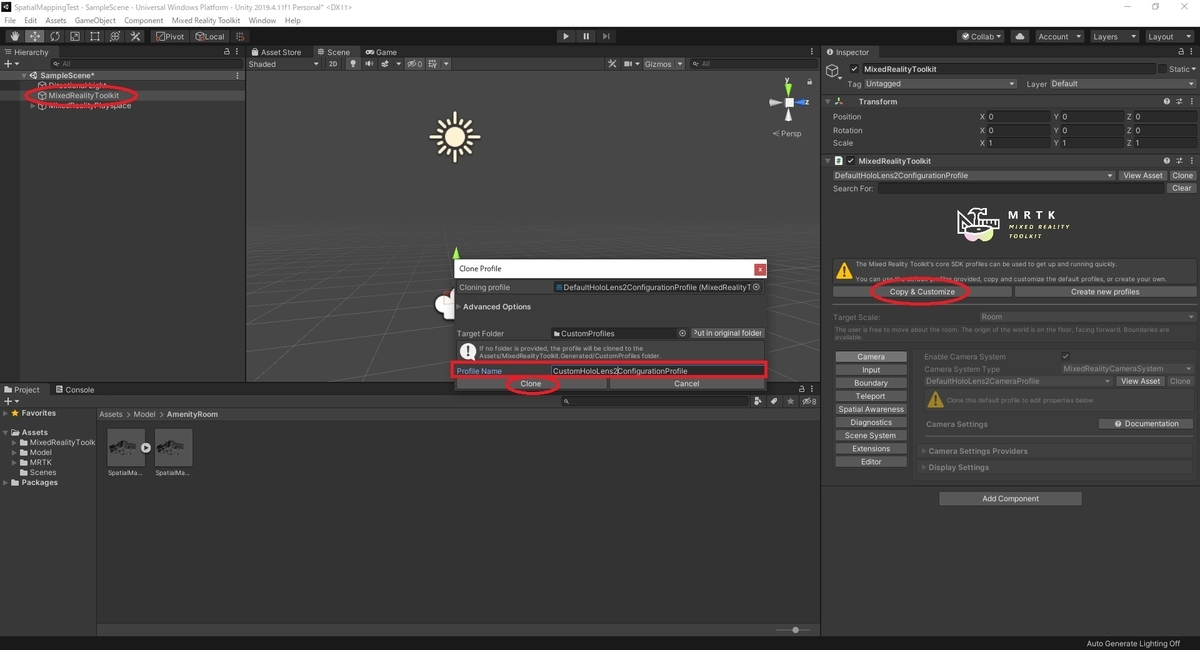Toggle scene lighting bulb icon
The image size is (1200, 650).
pyautogui.click(x=353, y=64)
